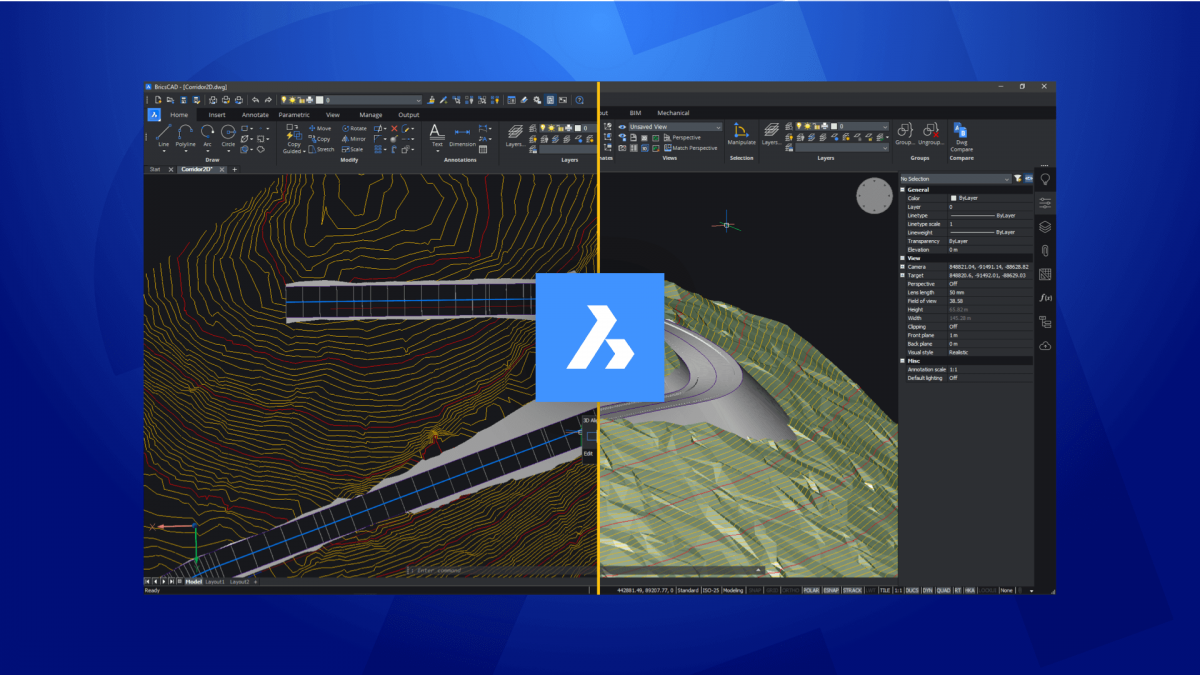Toggle ESNAP in the status bar
The image size is (1200, 675).
click(830, 592)
